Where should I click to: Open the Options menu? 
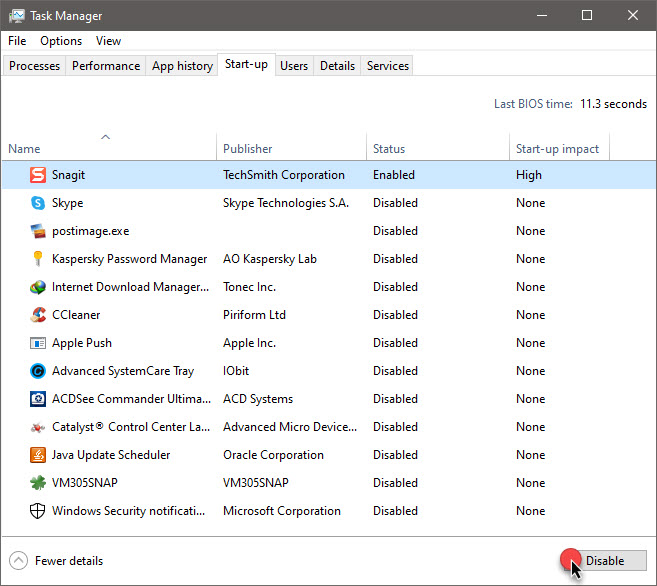[61, 41]
